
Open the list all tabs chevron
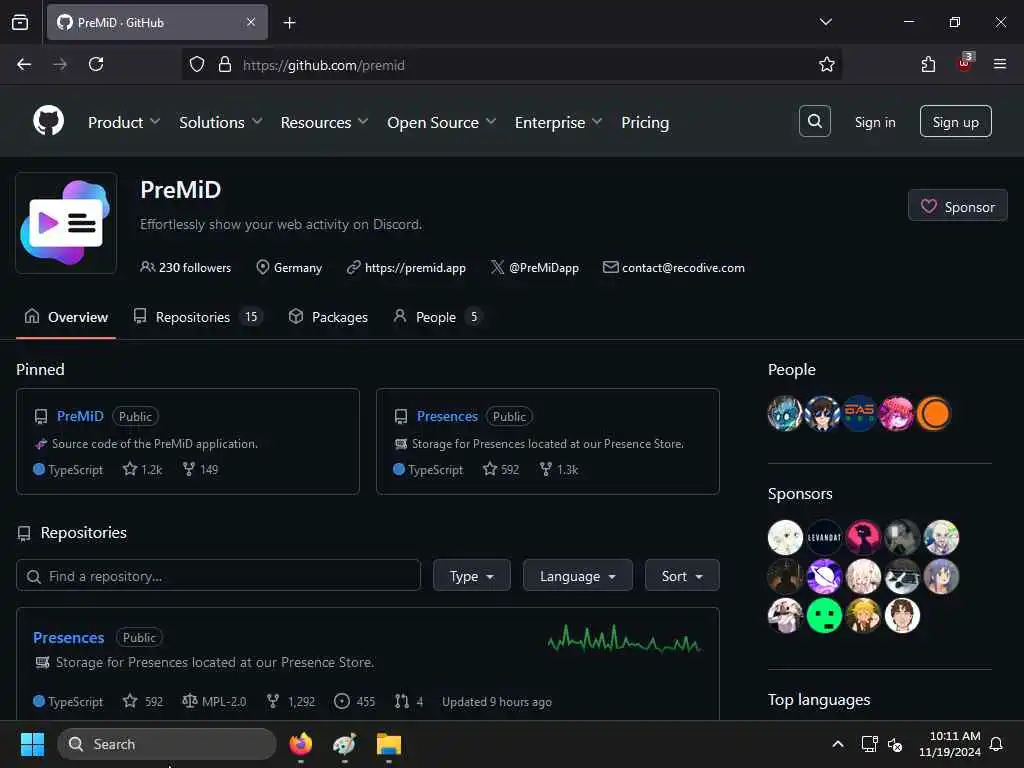825,22
